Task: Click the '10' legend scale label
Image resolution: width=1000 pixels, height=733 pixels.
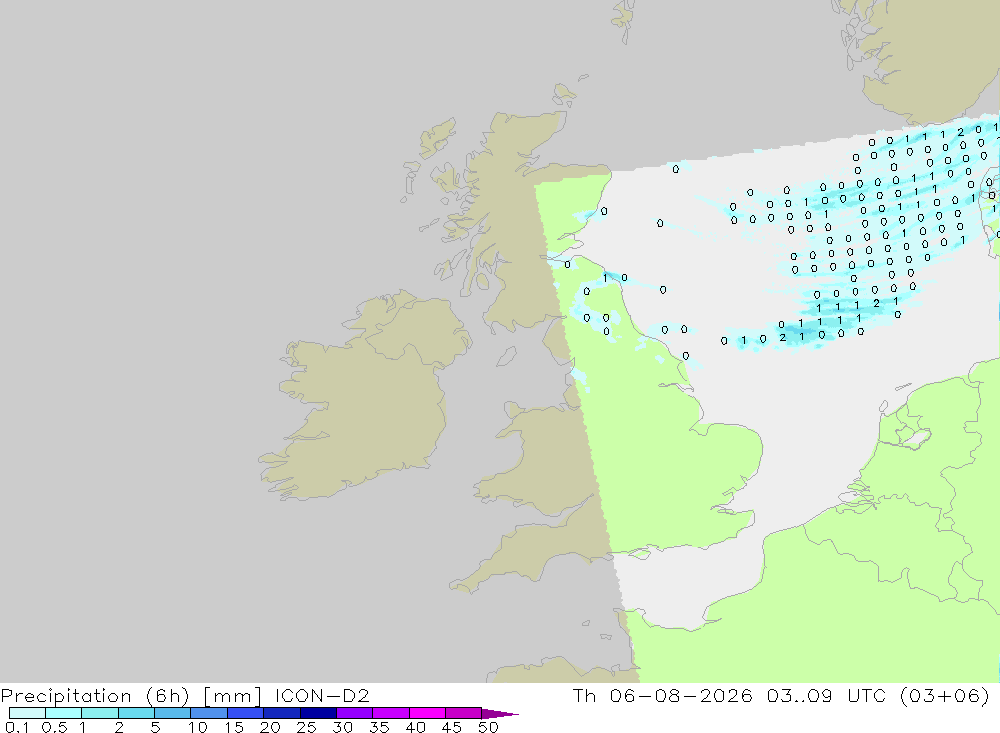Action: (x=198, y=727)
